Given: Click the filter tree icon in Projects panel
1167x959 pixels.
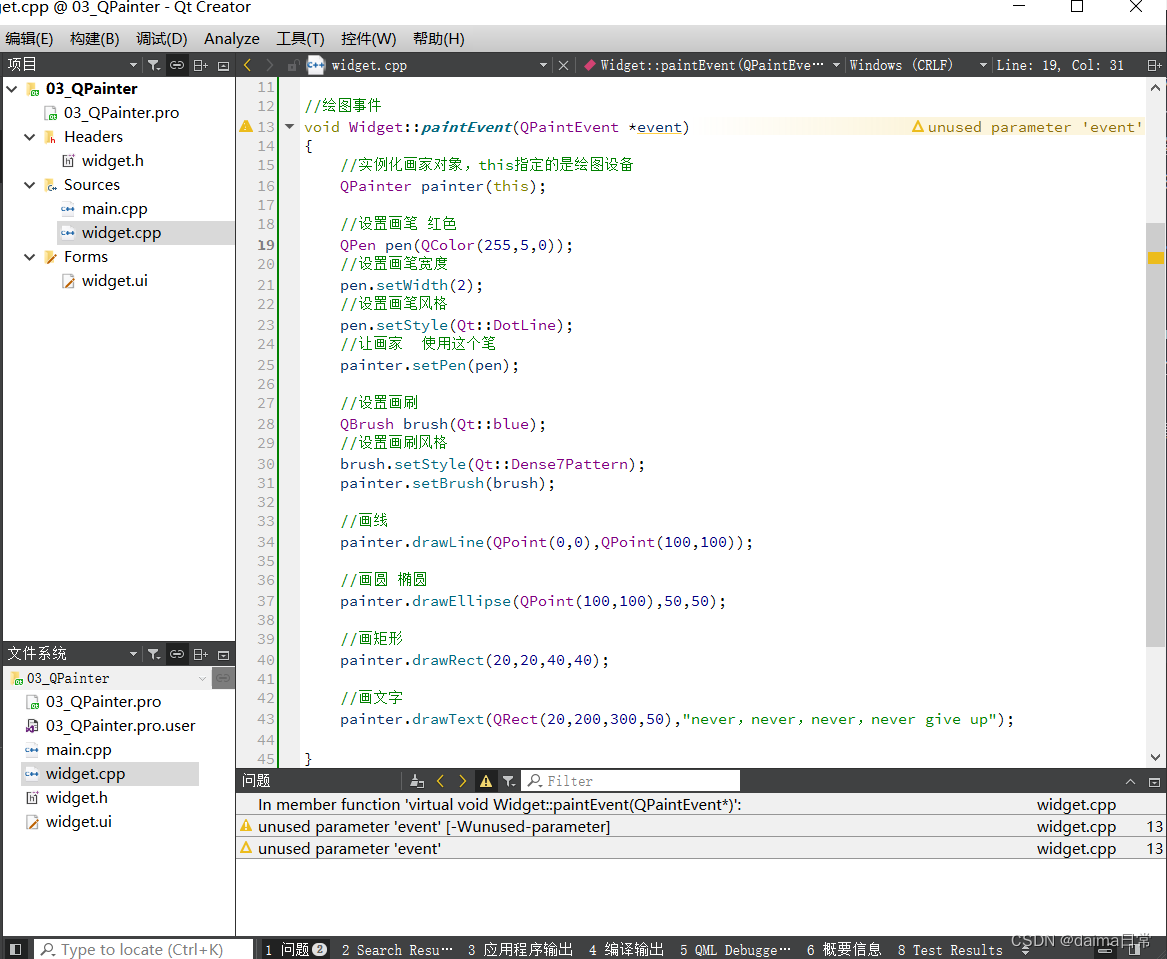Looking at the screenshot, I should tap(153, 65).
